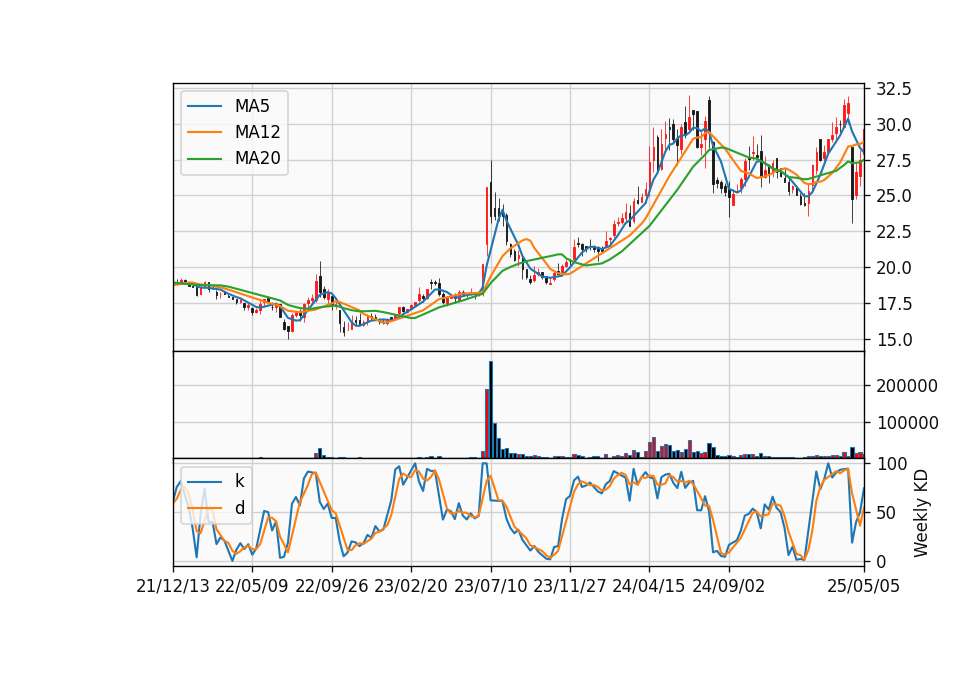Click the blue MA5 legend line
This screenshot has height=690, width=960.
tap(204, 107)
